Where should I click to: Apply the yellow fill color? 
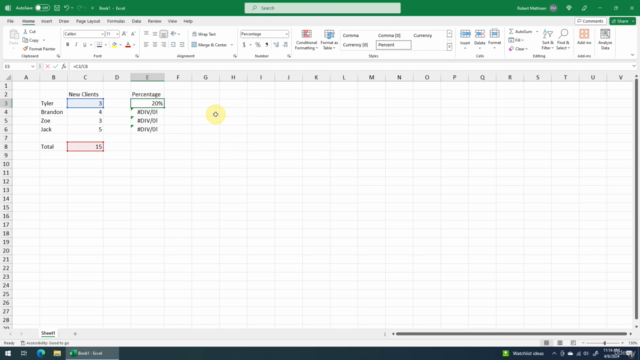(x=114, y=44)
